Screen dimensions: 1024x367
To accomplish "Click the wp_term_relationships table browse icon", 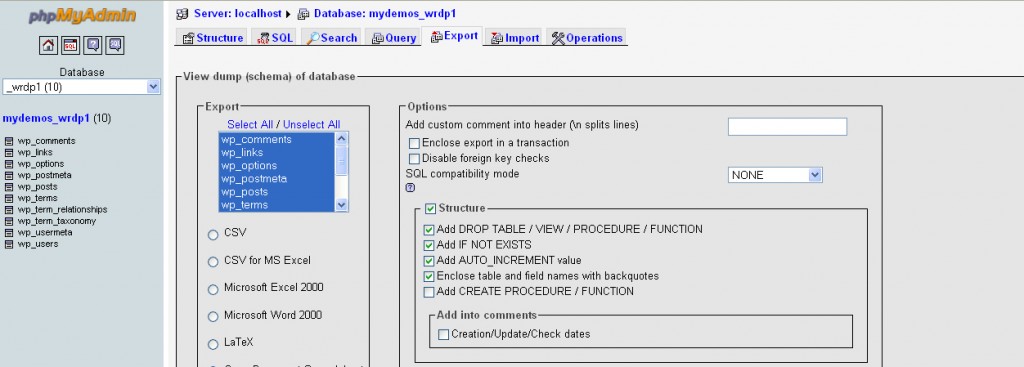I will click(8, 210).
